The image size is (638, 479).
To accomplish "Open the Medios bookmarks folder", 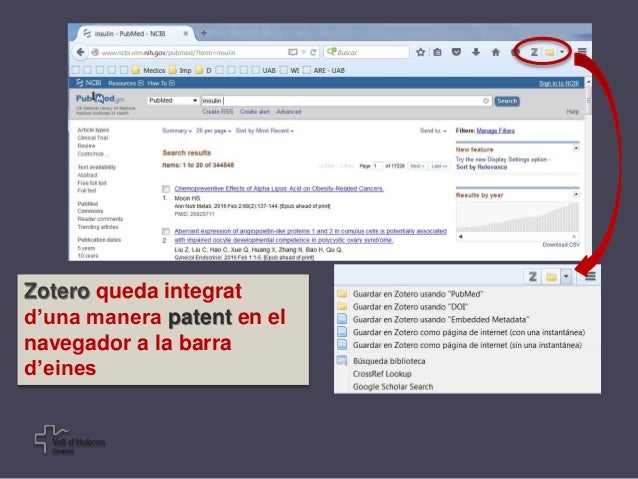I will point(149,70).
